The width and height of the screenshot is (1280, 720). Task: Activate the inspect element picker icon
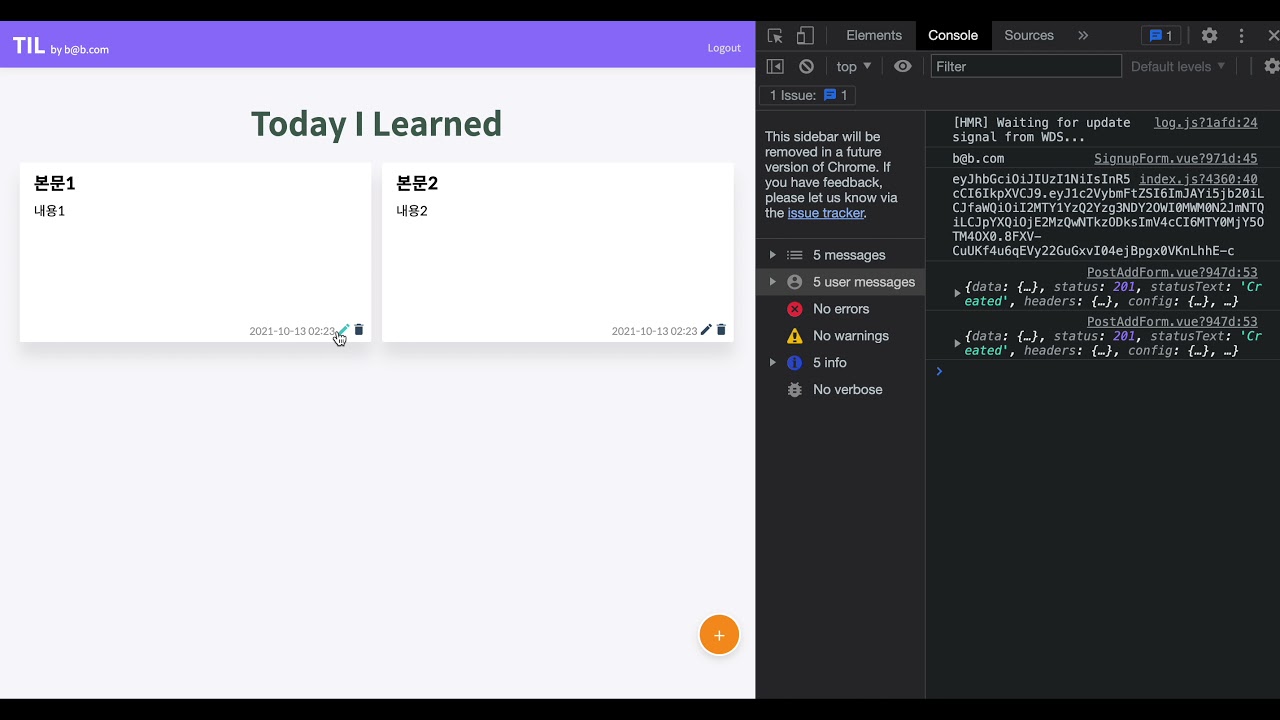coord(775,36)
